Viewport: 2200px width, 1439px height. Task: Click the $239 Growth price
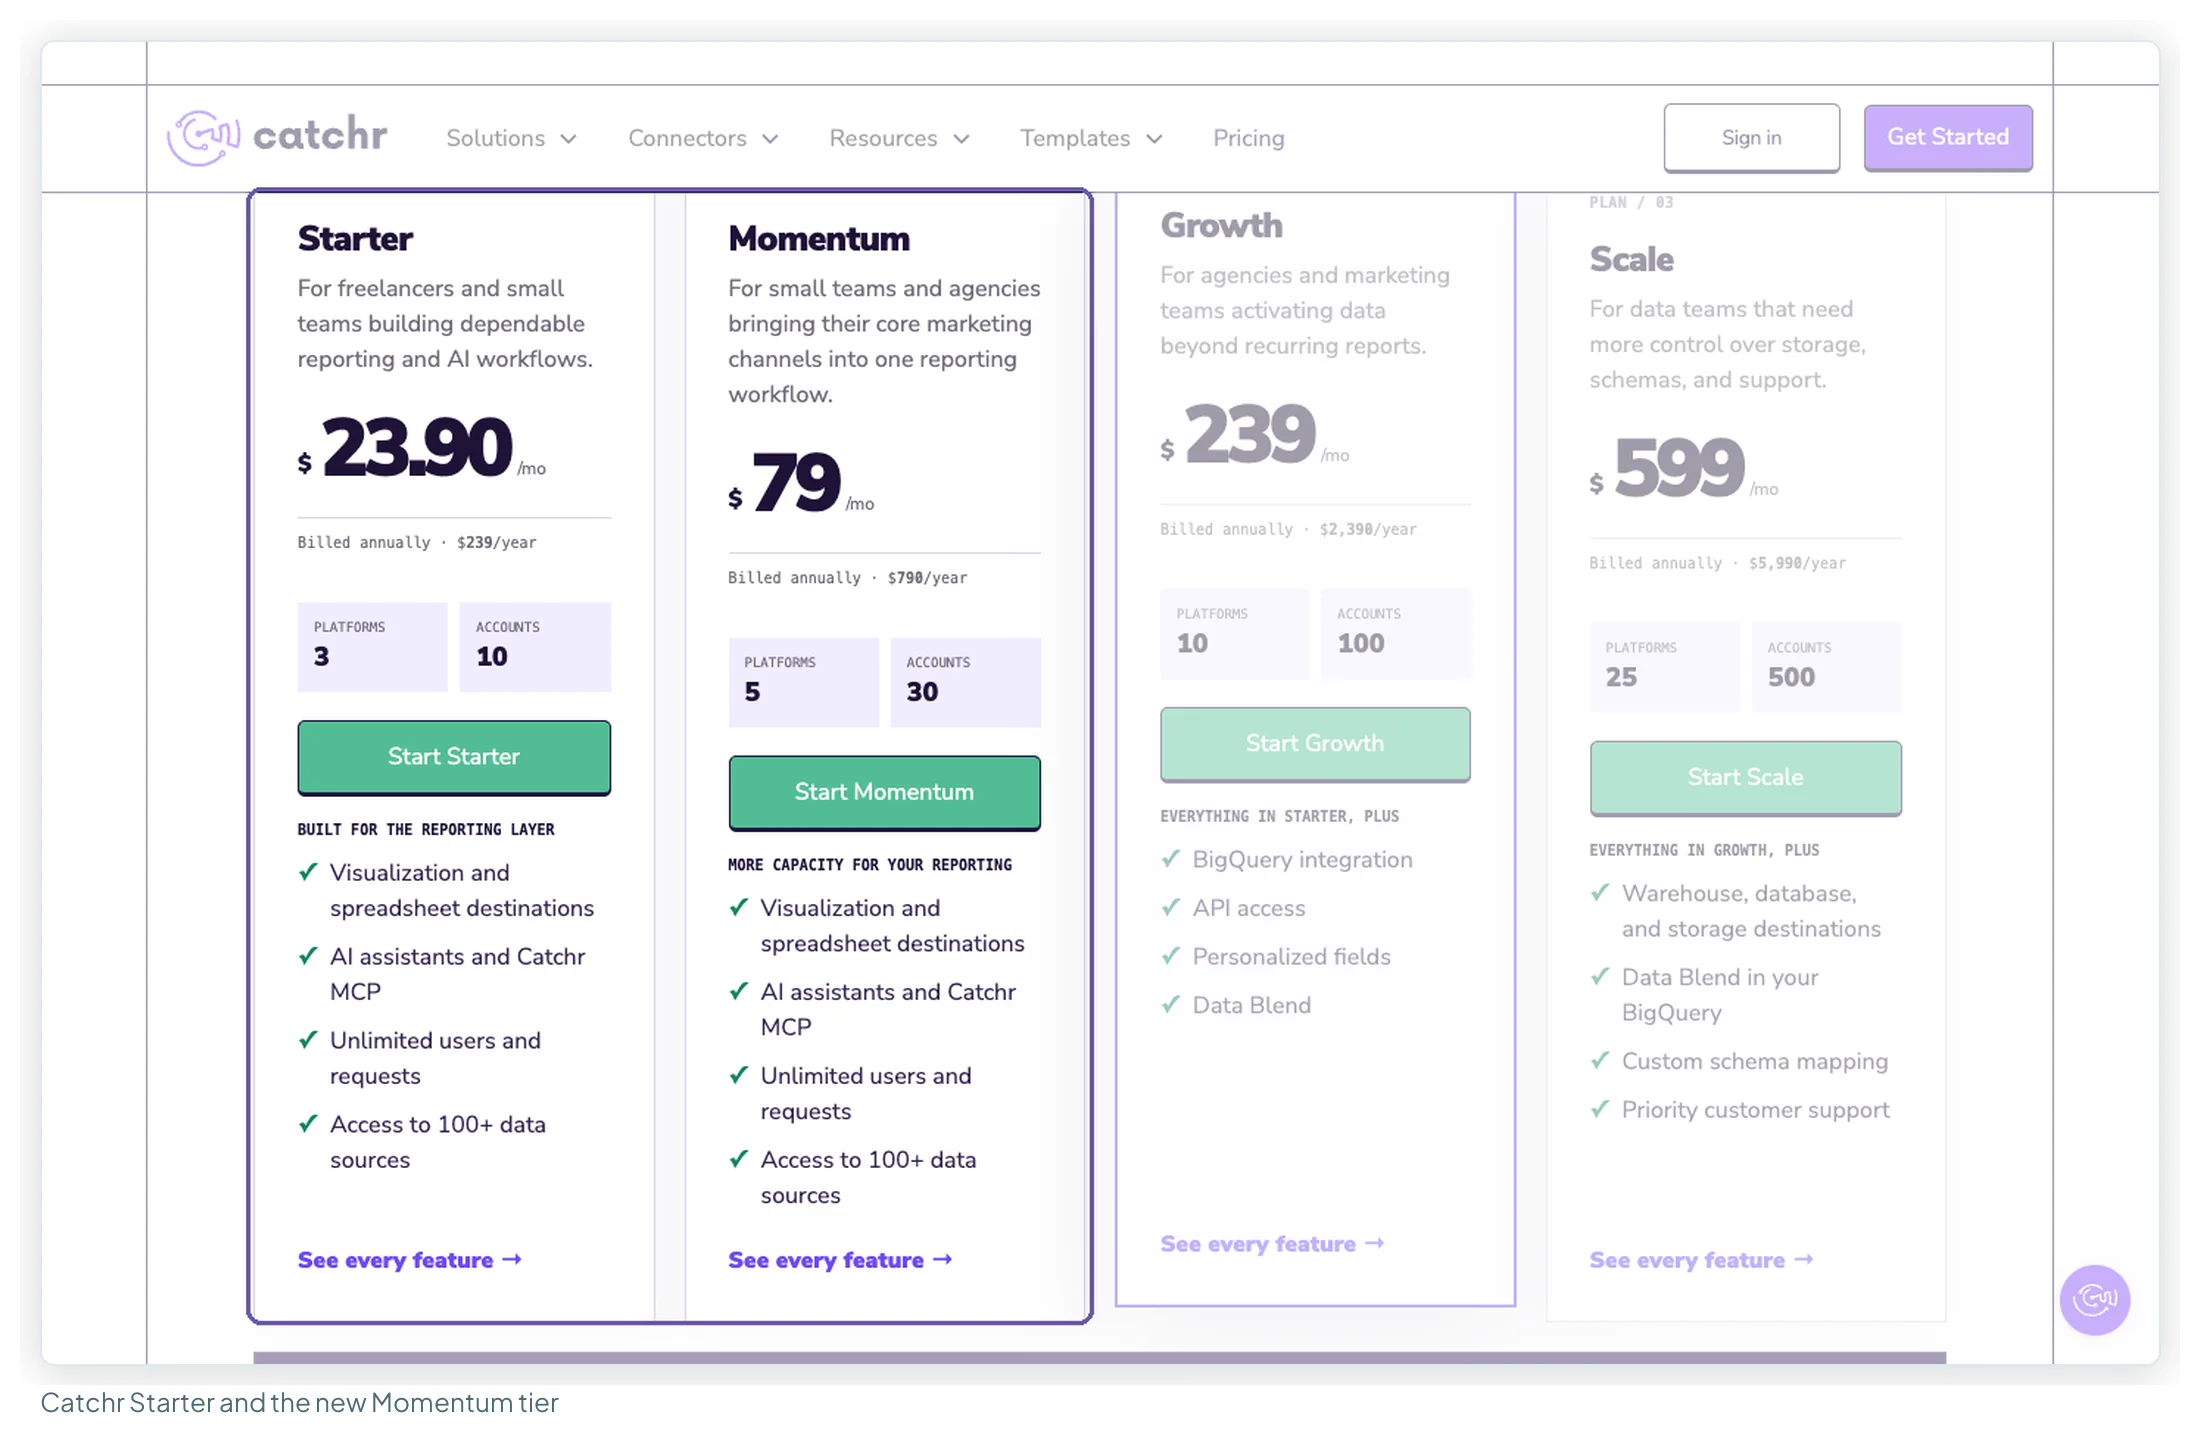pyautogui.click(x=1254, y=434)
